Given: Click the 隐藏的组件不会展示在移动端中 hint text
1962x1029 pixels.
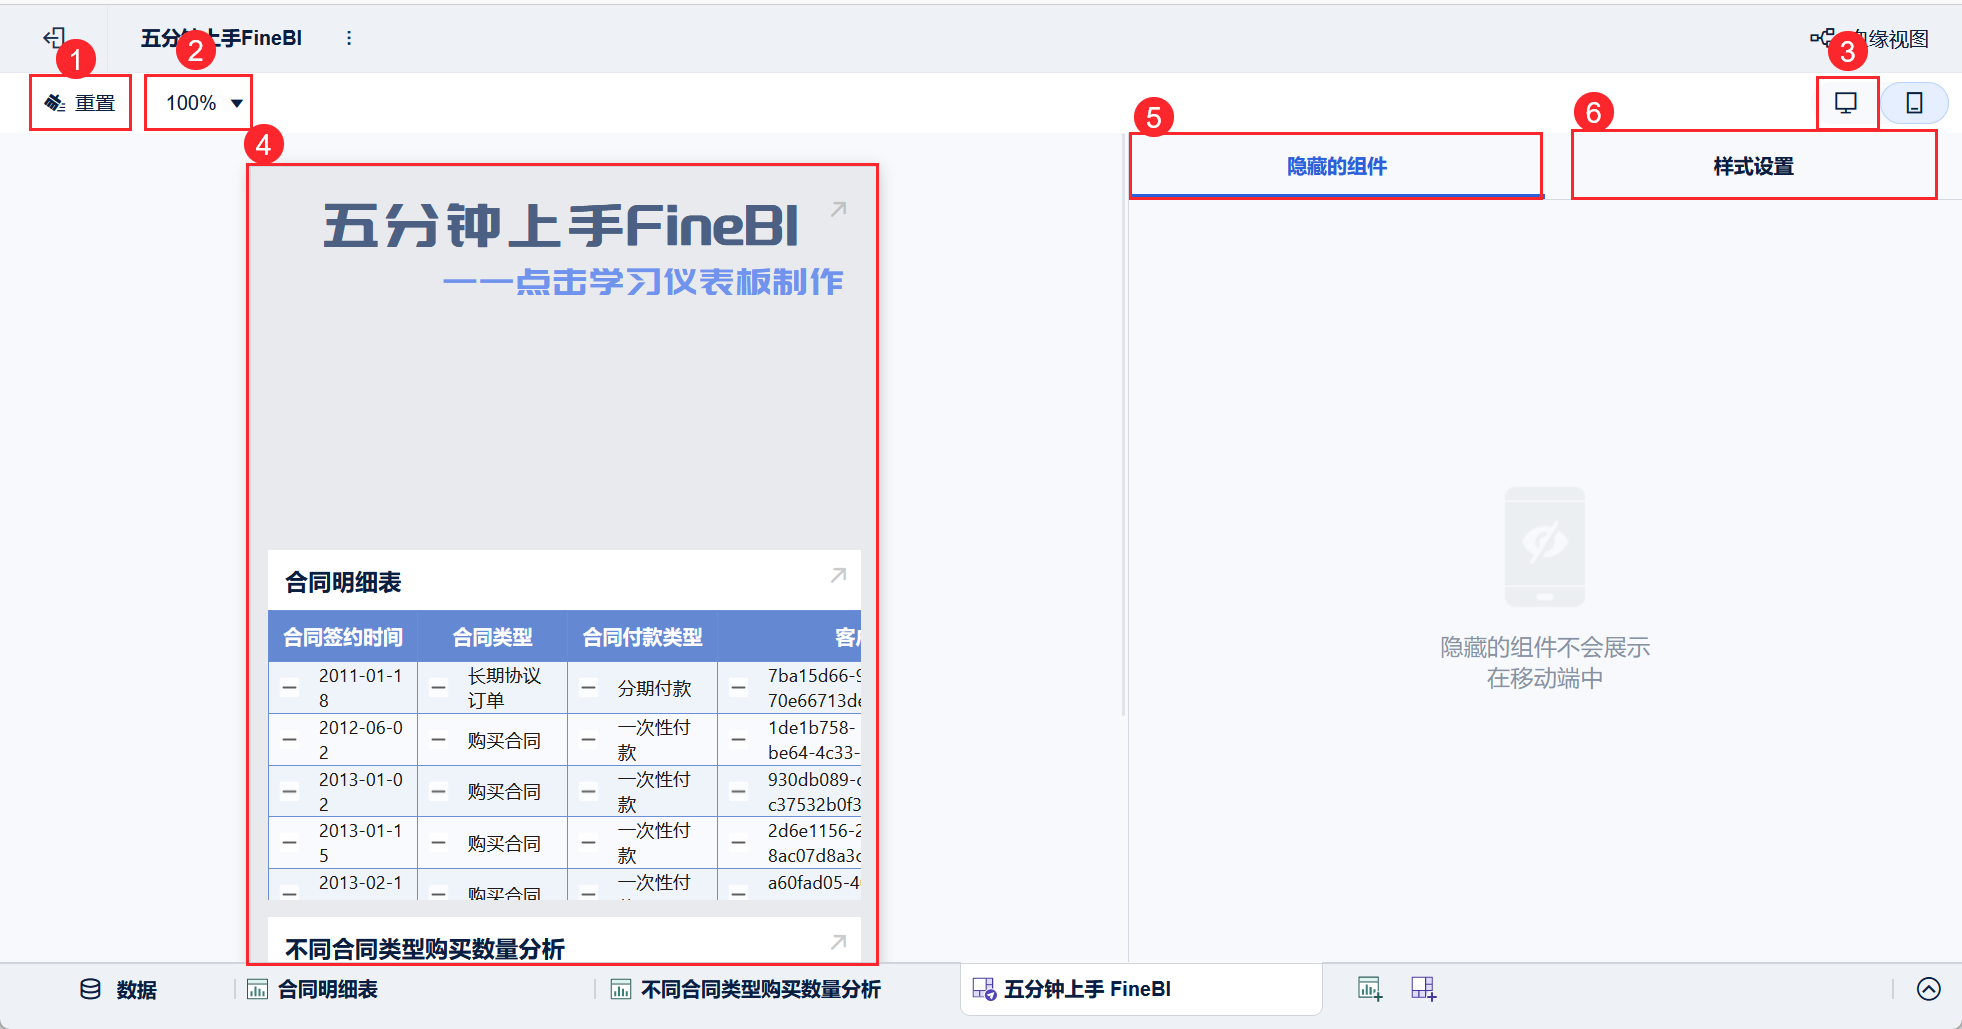Looking at the screenshot, I should point(1545,663).
